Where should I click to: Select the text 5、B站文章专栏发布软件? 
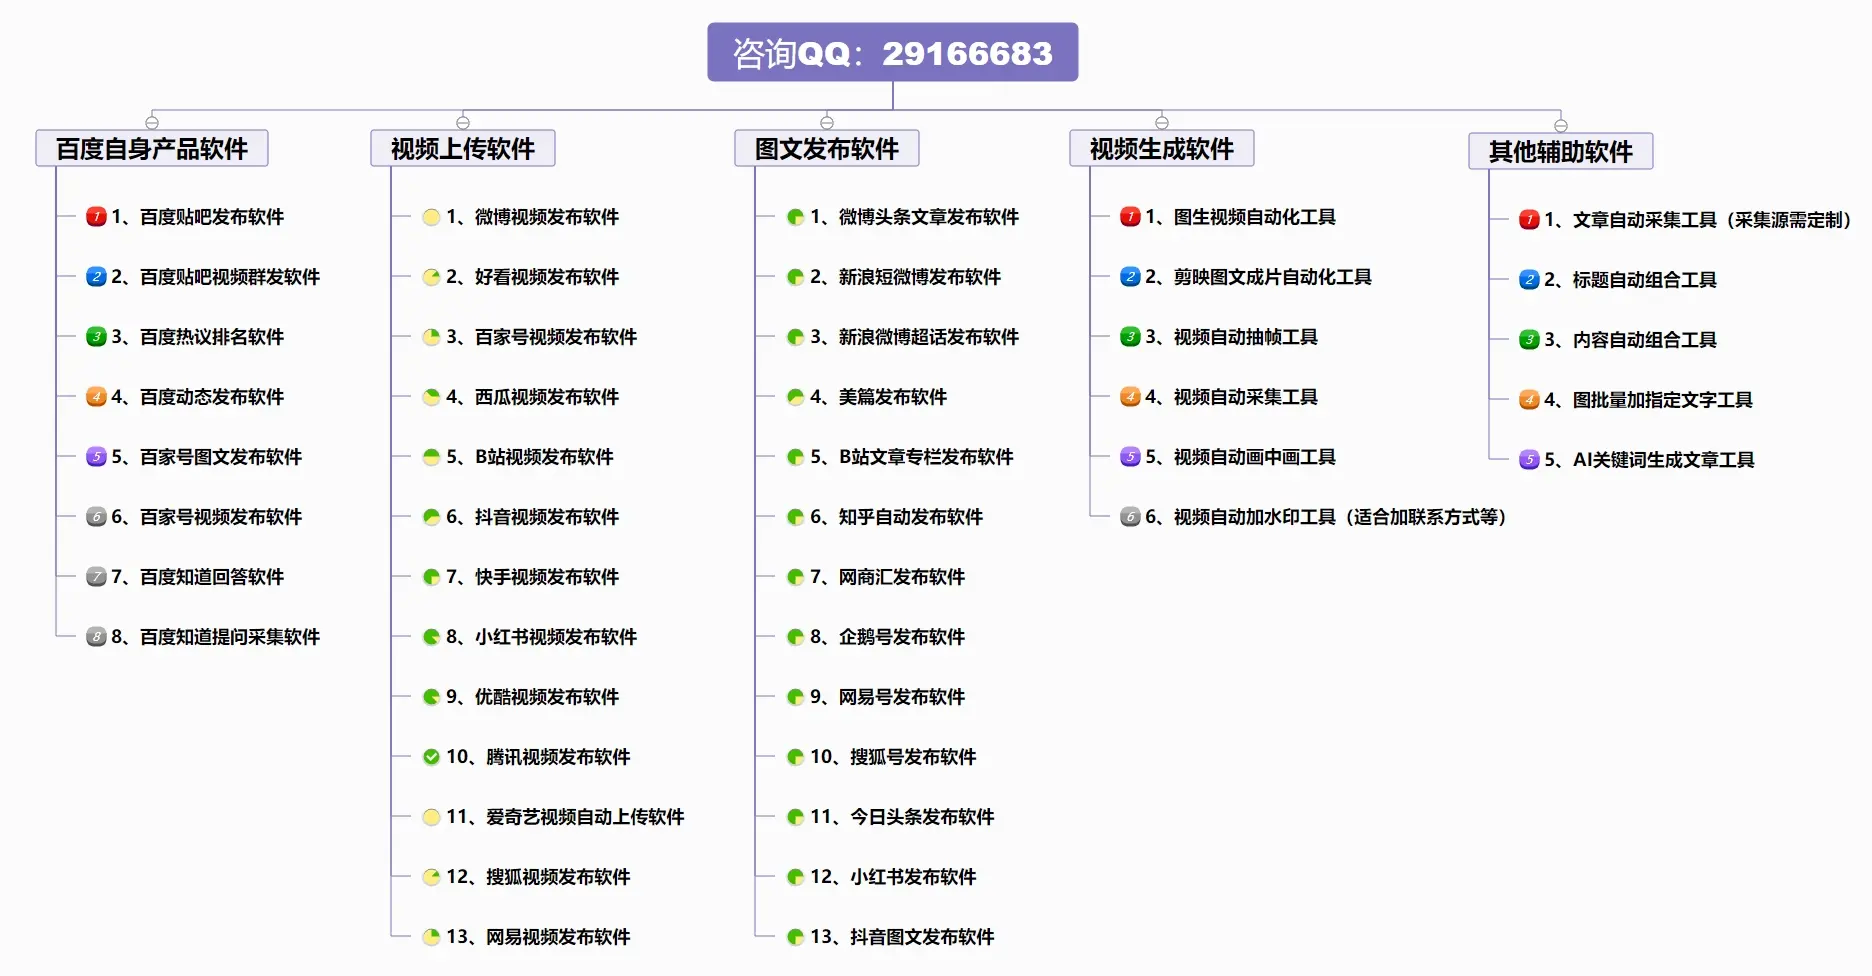[x=912, y=457]
